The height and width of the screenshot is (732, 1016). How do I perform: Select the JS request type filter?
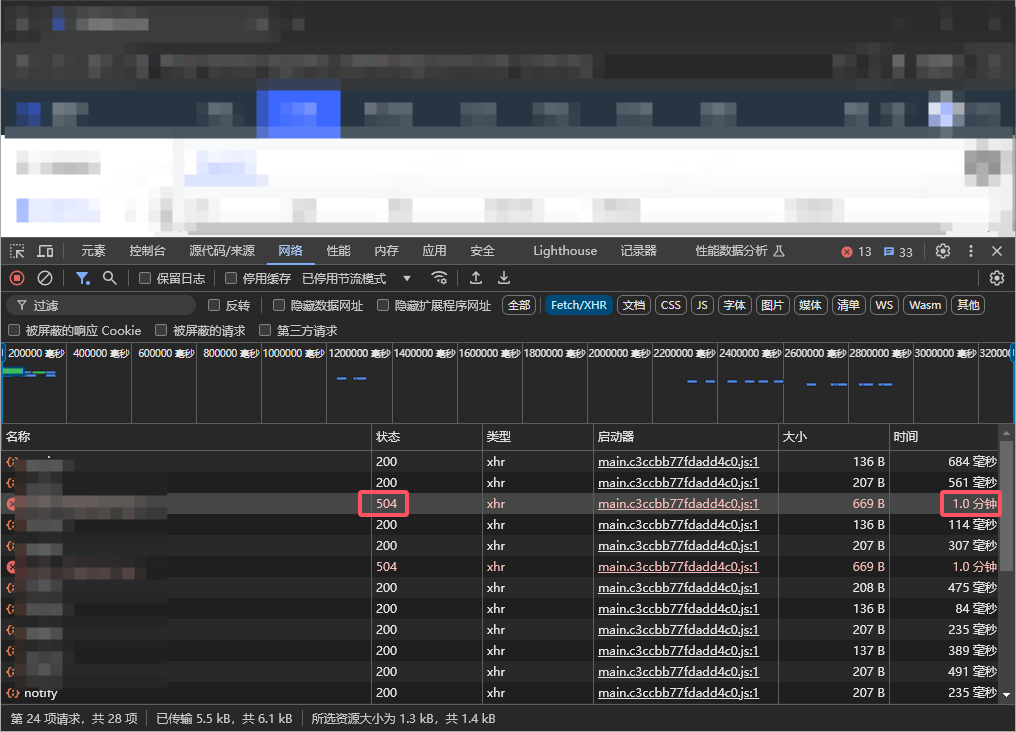click(702, 305)
